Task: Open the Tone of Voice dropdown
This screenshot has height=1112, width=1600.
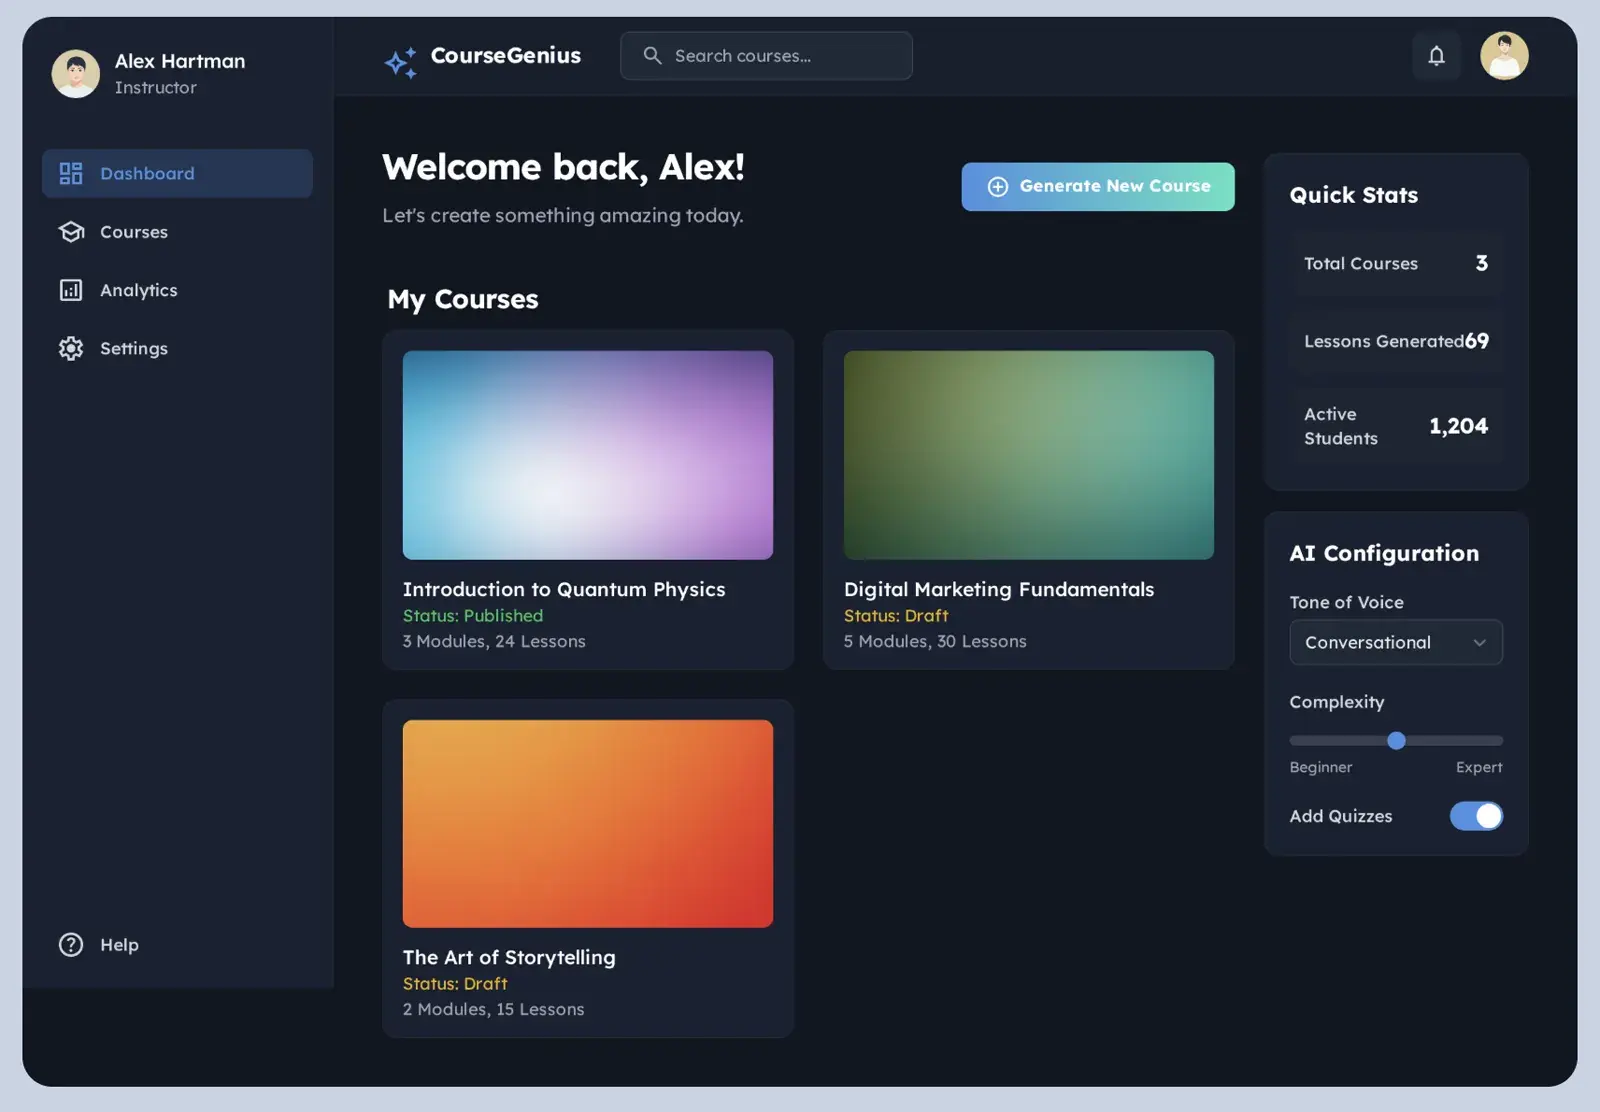Action: 1396,643
